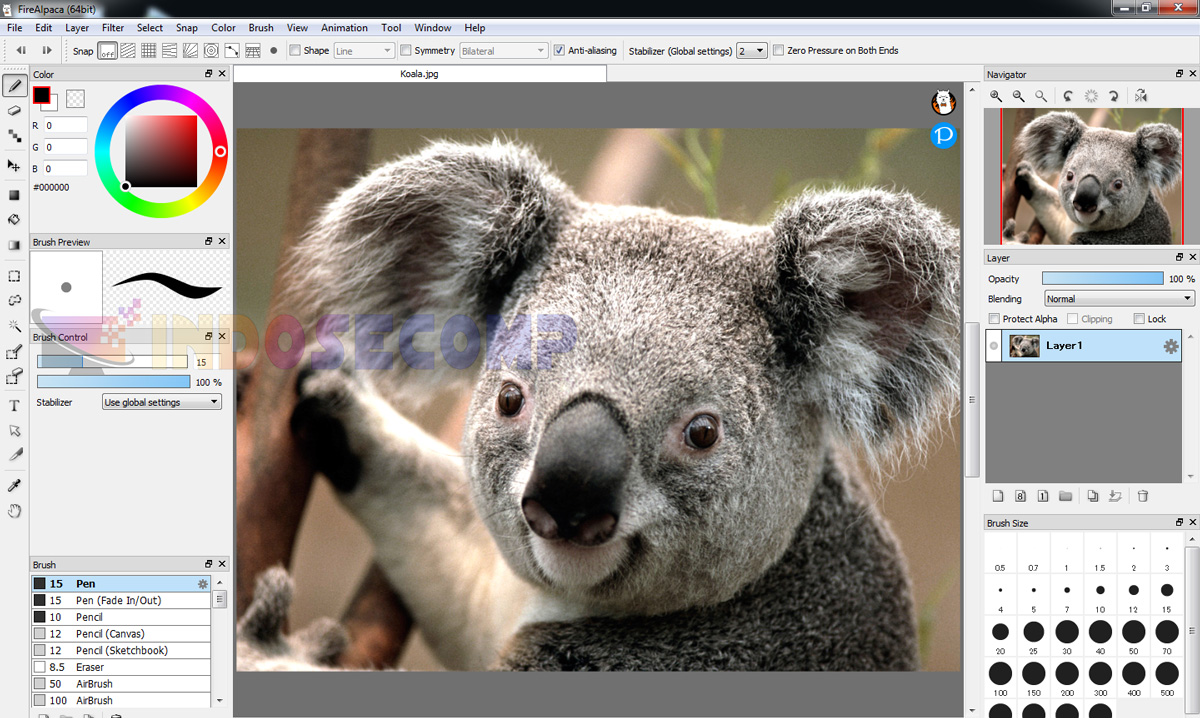Click the foreground black color swatch
This screenshot has height=718, width=1200.
(41, 95)
